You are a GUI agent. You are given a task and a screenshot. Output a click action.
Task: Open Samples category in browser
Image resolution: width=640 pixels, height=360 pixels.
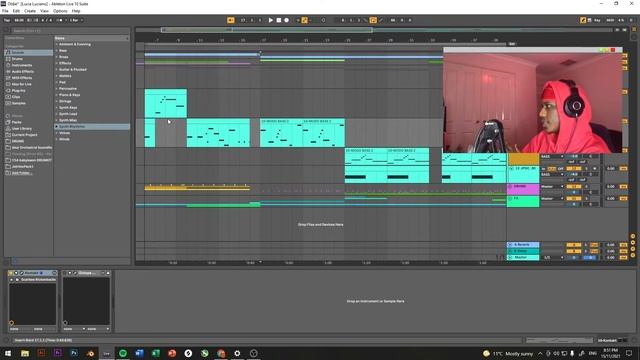pos(29,103)
